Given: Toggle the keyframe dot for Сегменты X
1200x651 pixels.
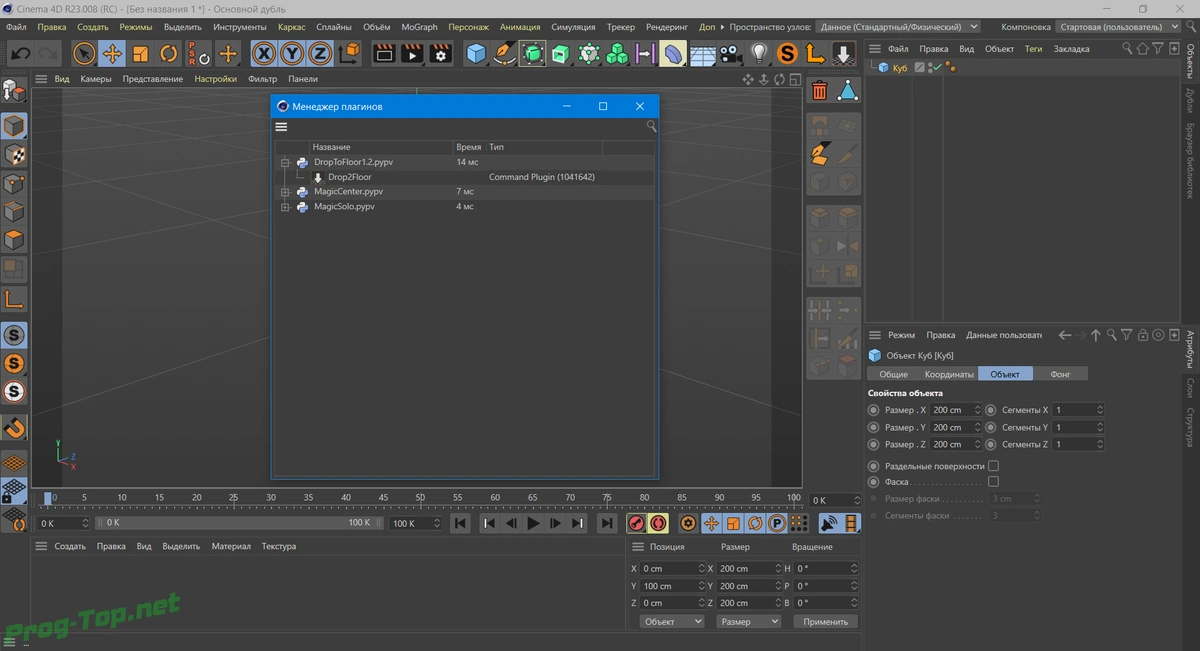Looking at the screenshot, I should (991, 410).
